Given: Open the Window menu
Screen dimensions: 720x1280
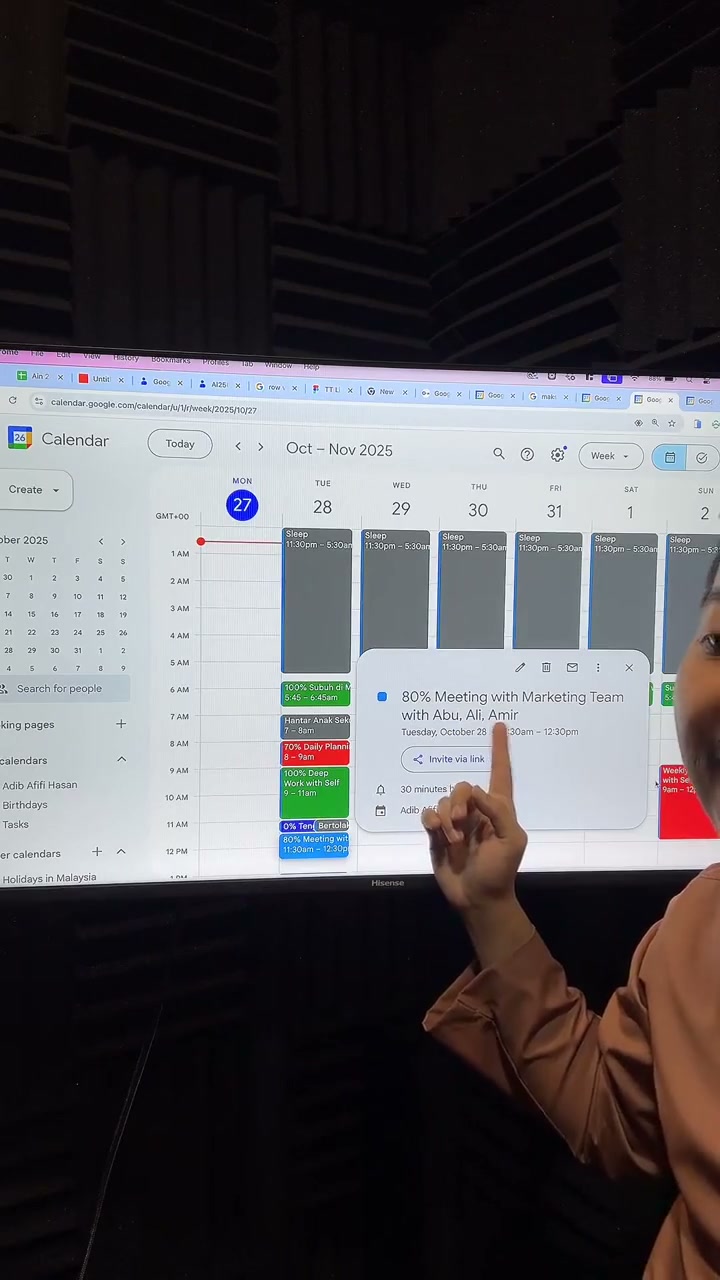Looking at the screenshot, I should point(279,365).
